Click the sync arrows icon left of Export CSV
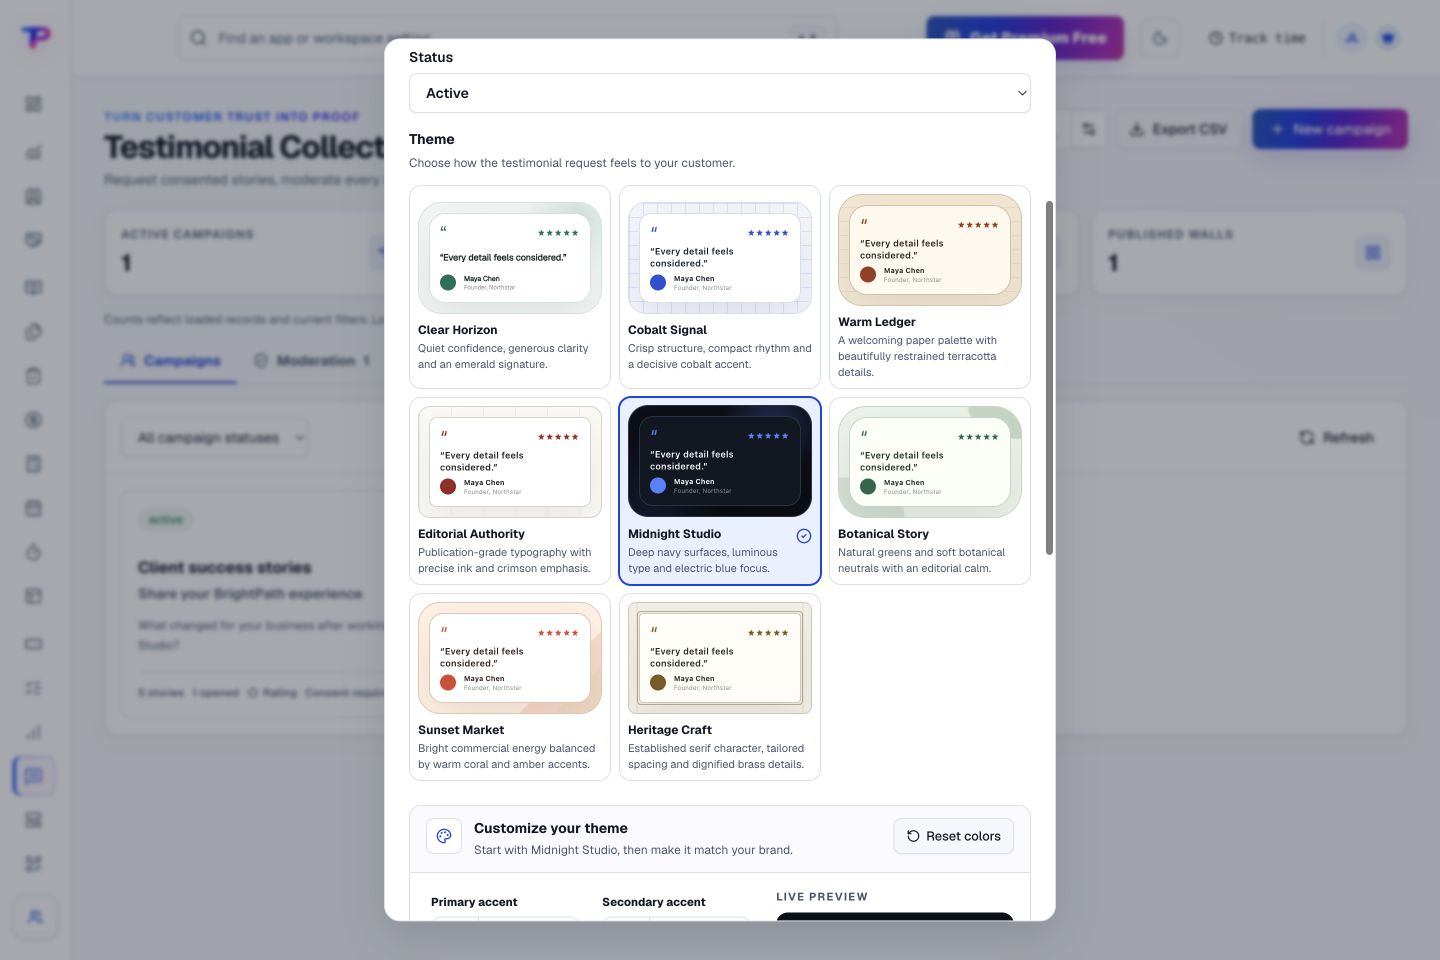This screenshot has height=960, width=1440. (1089, 129)
